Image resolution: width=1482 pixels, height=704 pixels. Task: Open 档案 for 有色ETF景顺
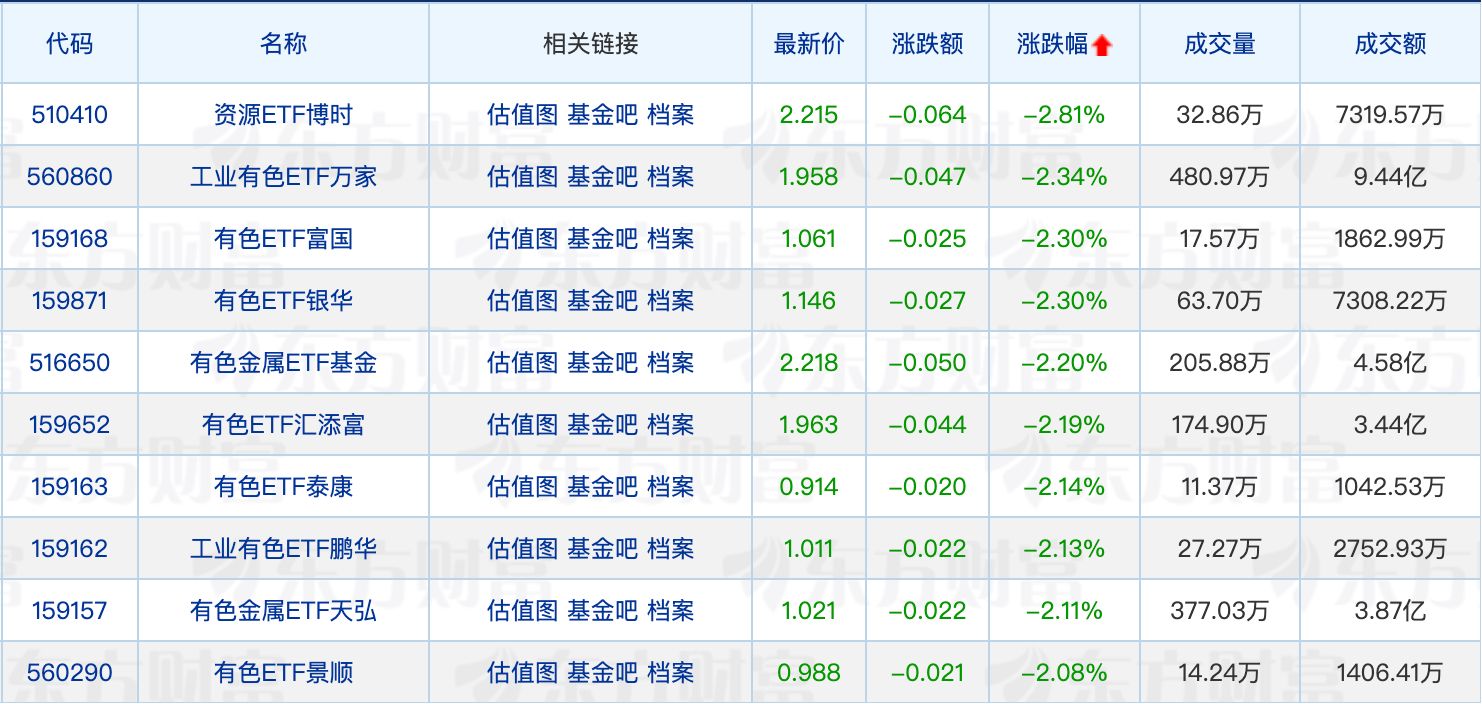pyautogui.click(x=670, y=673)
